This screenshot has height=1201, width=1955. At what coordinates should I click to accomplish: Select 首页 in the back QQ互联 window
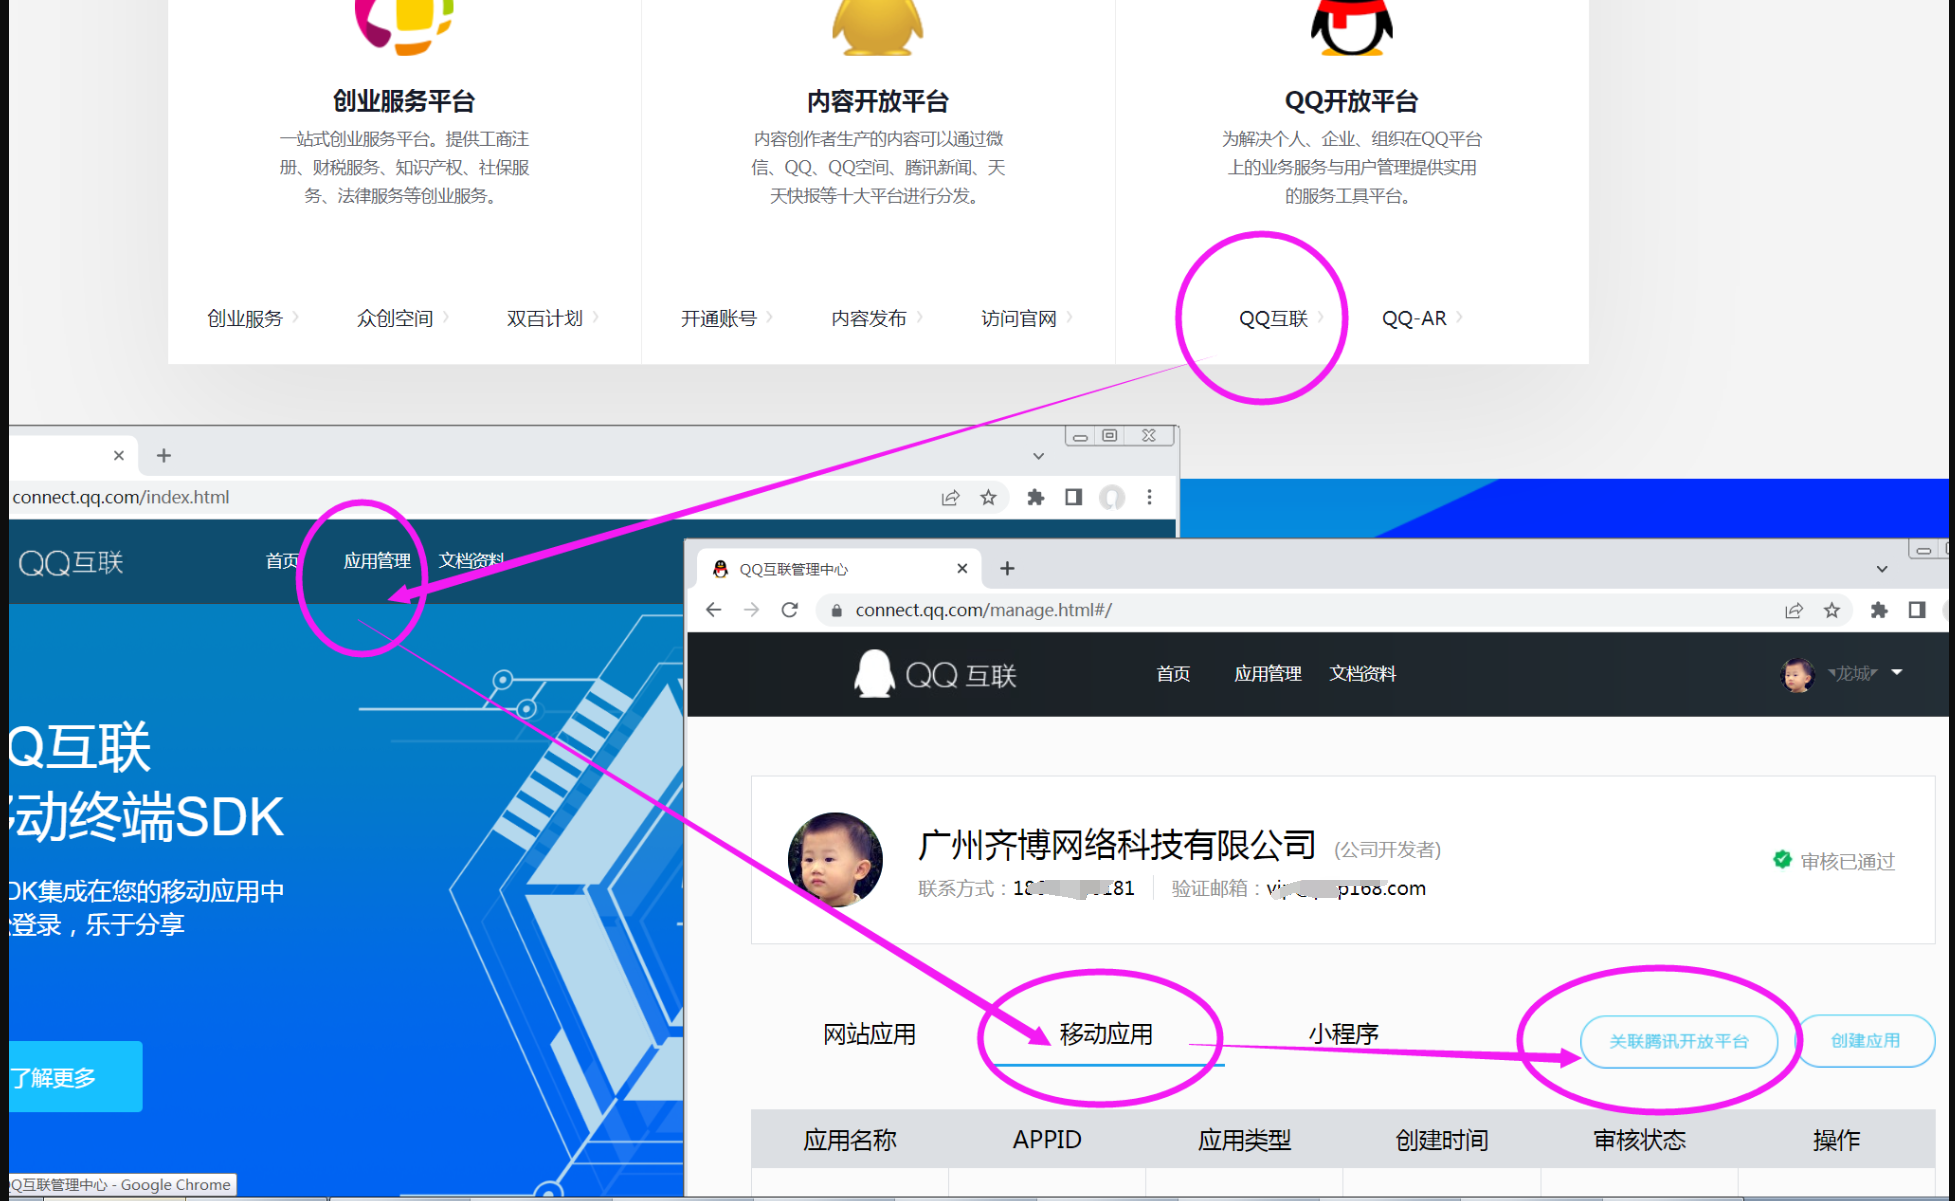point(282,561)
